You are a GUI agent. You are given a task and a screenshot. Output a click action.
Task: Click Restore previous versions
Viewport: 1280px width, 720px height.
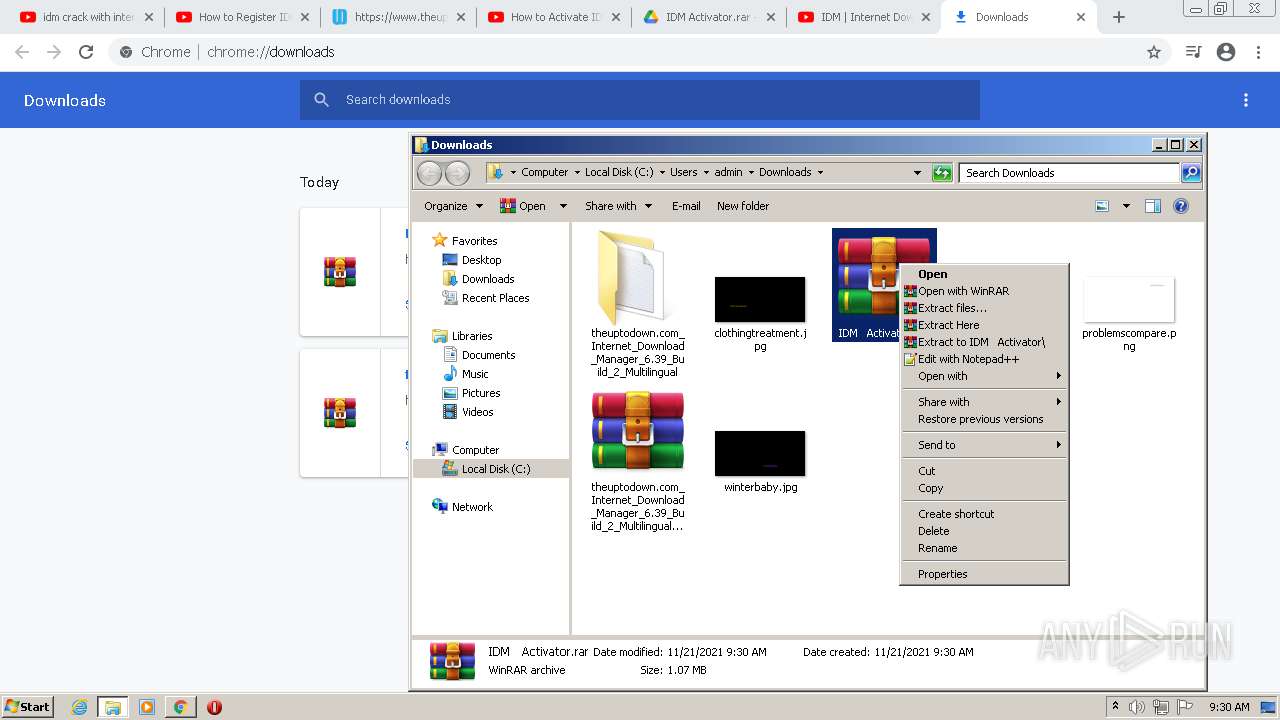(984, 419)
